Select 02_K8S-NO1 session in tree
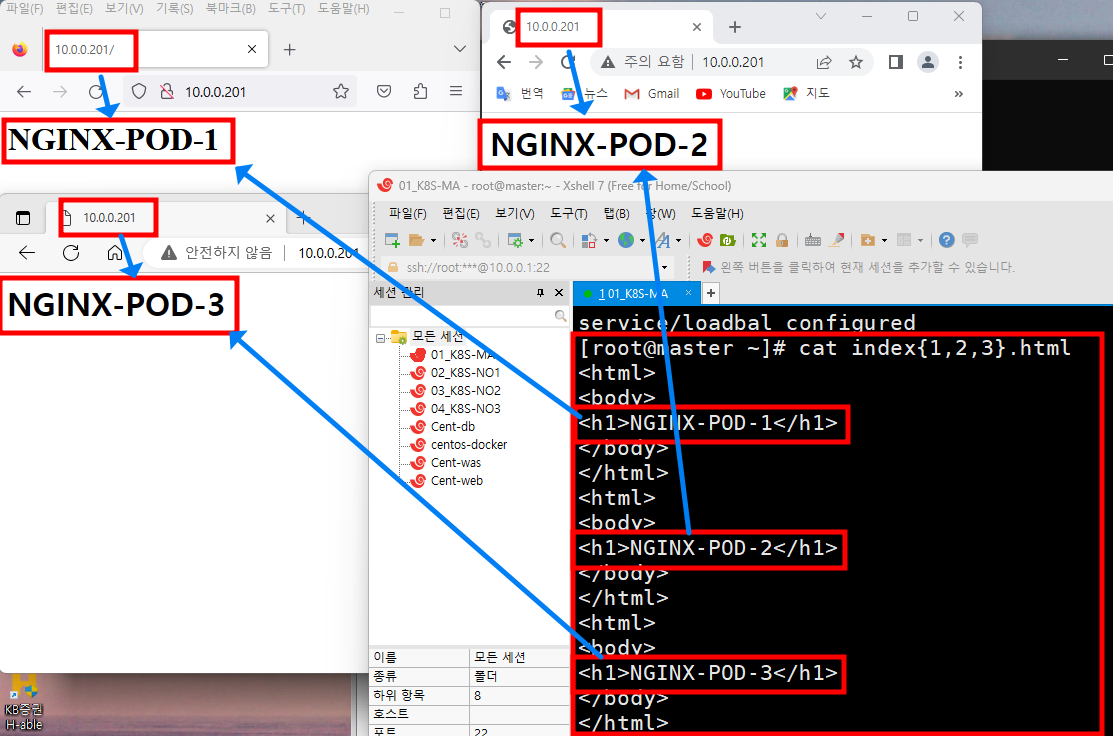The height and width of the screenshot is (736, 1113). tap(465, 373)
